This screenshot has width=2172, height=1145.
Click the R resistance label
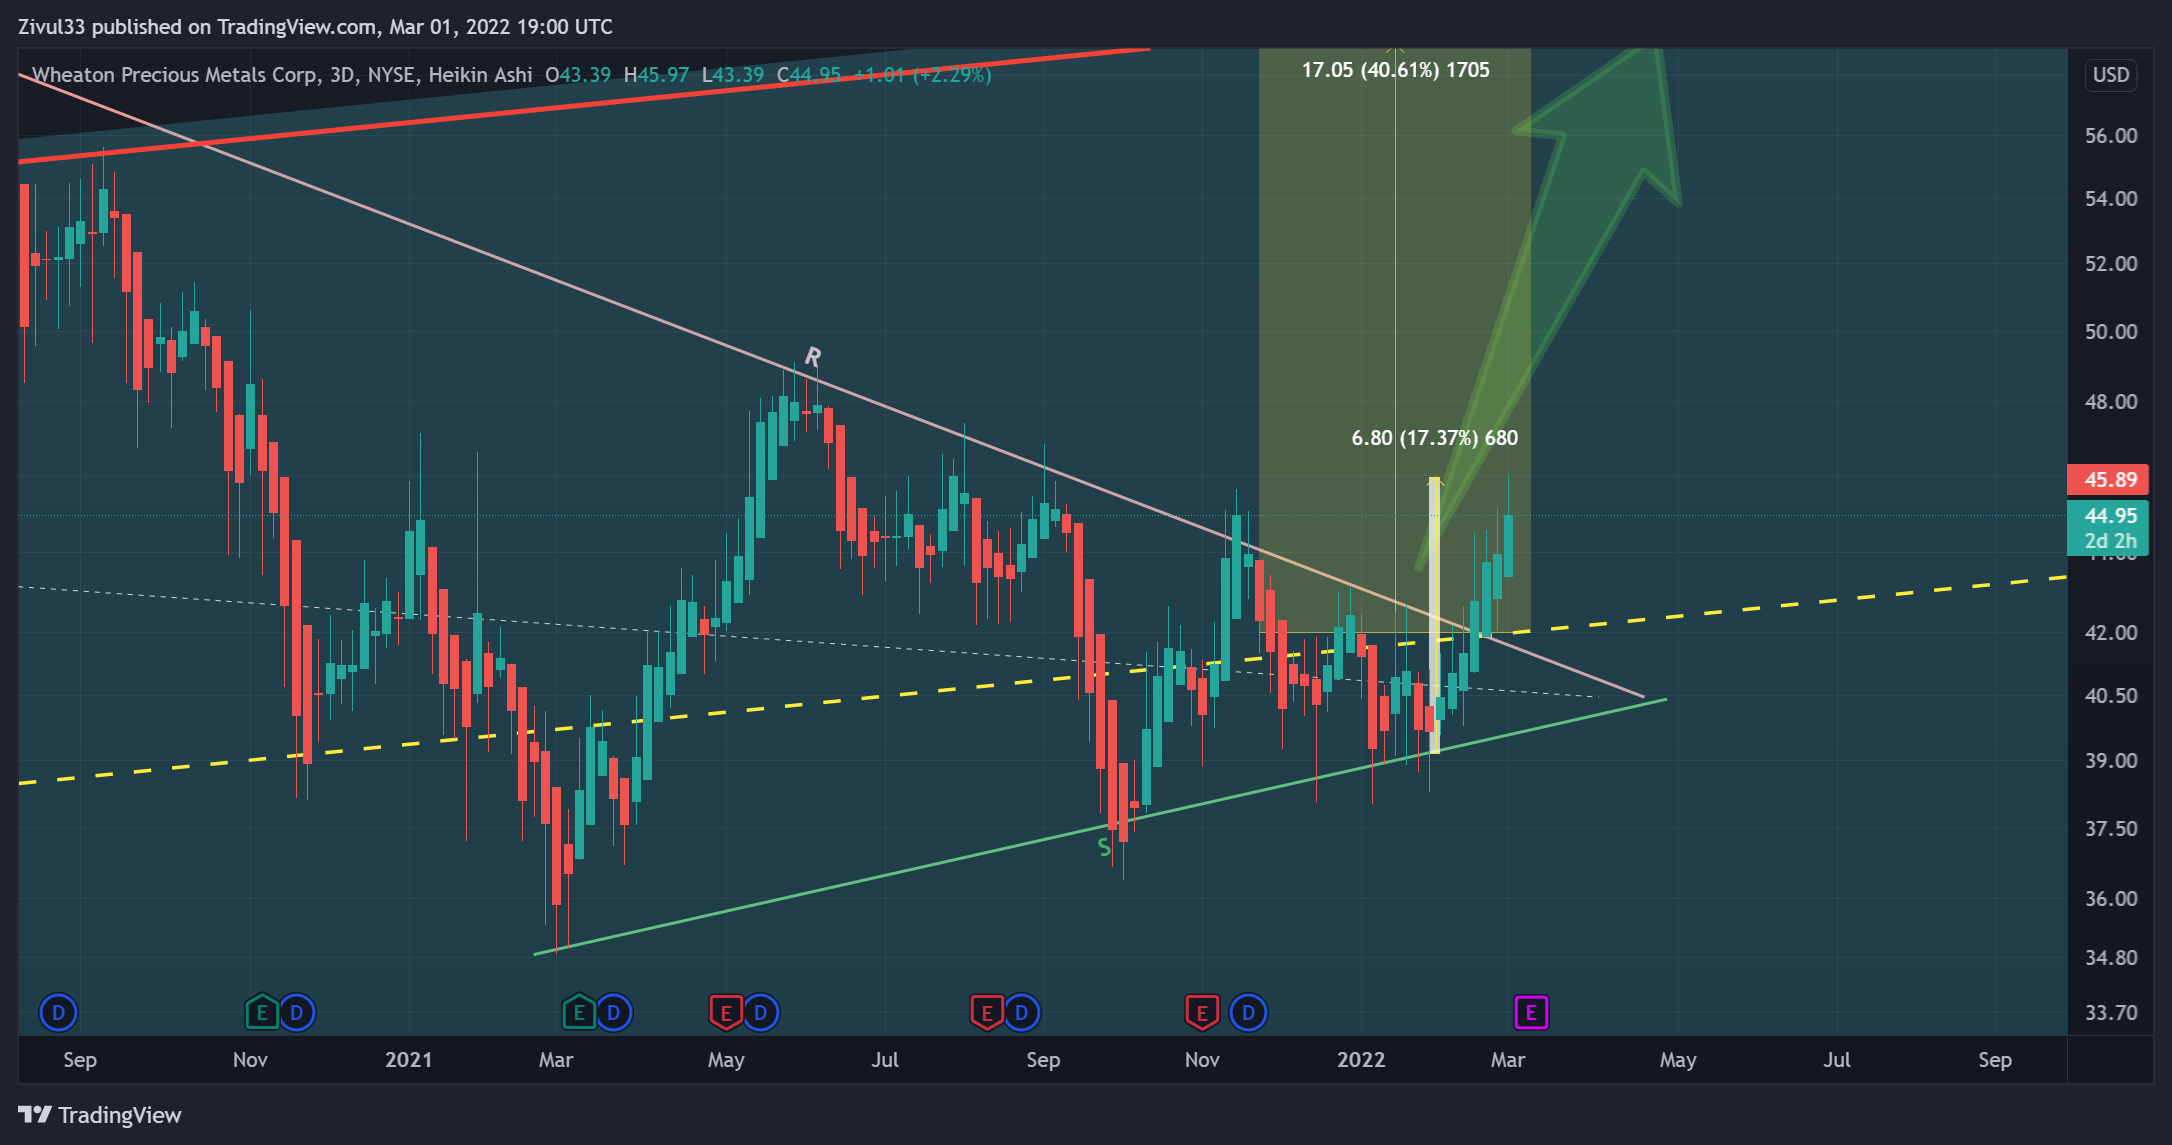tap(813, 356)
